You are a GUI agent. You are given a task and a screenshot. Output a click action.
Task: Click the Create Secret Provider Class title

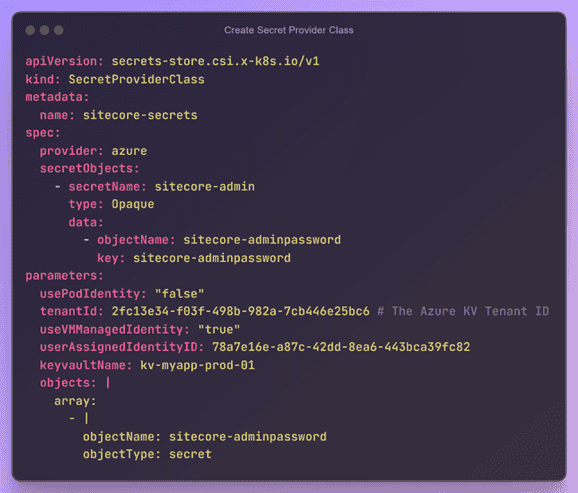click(x=289, y=30)
